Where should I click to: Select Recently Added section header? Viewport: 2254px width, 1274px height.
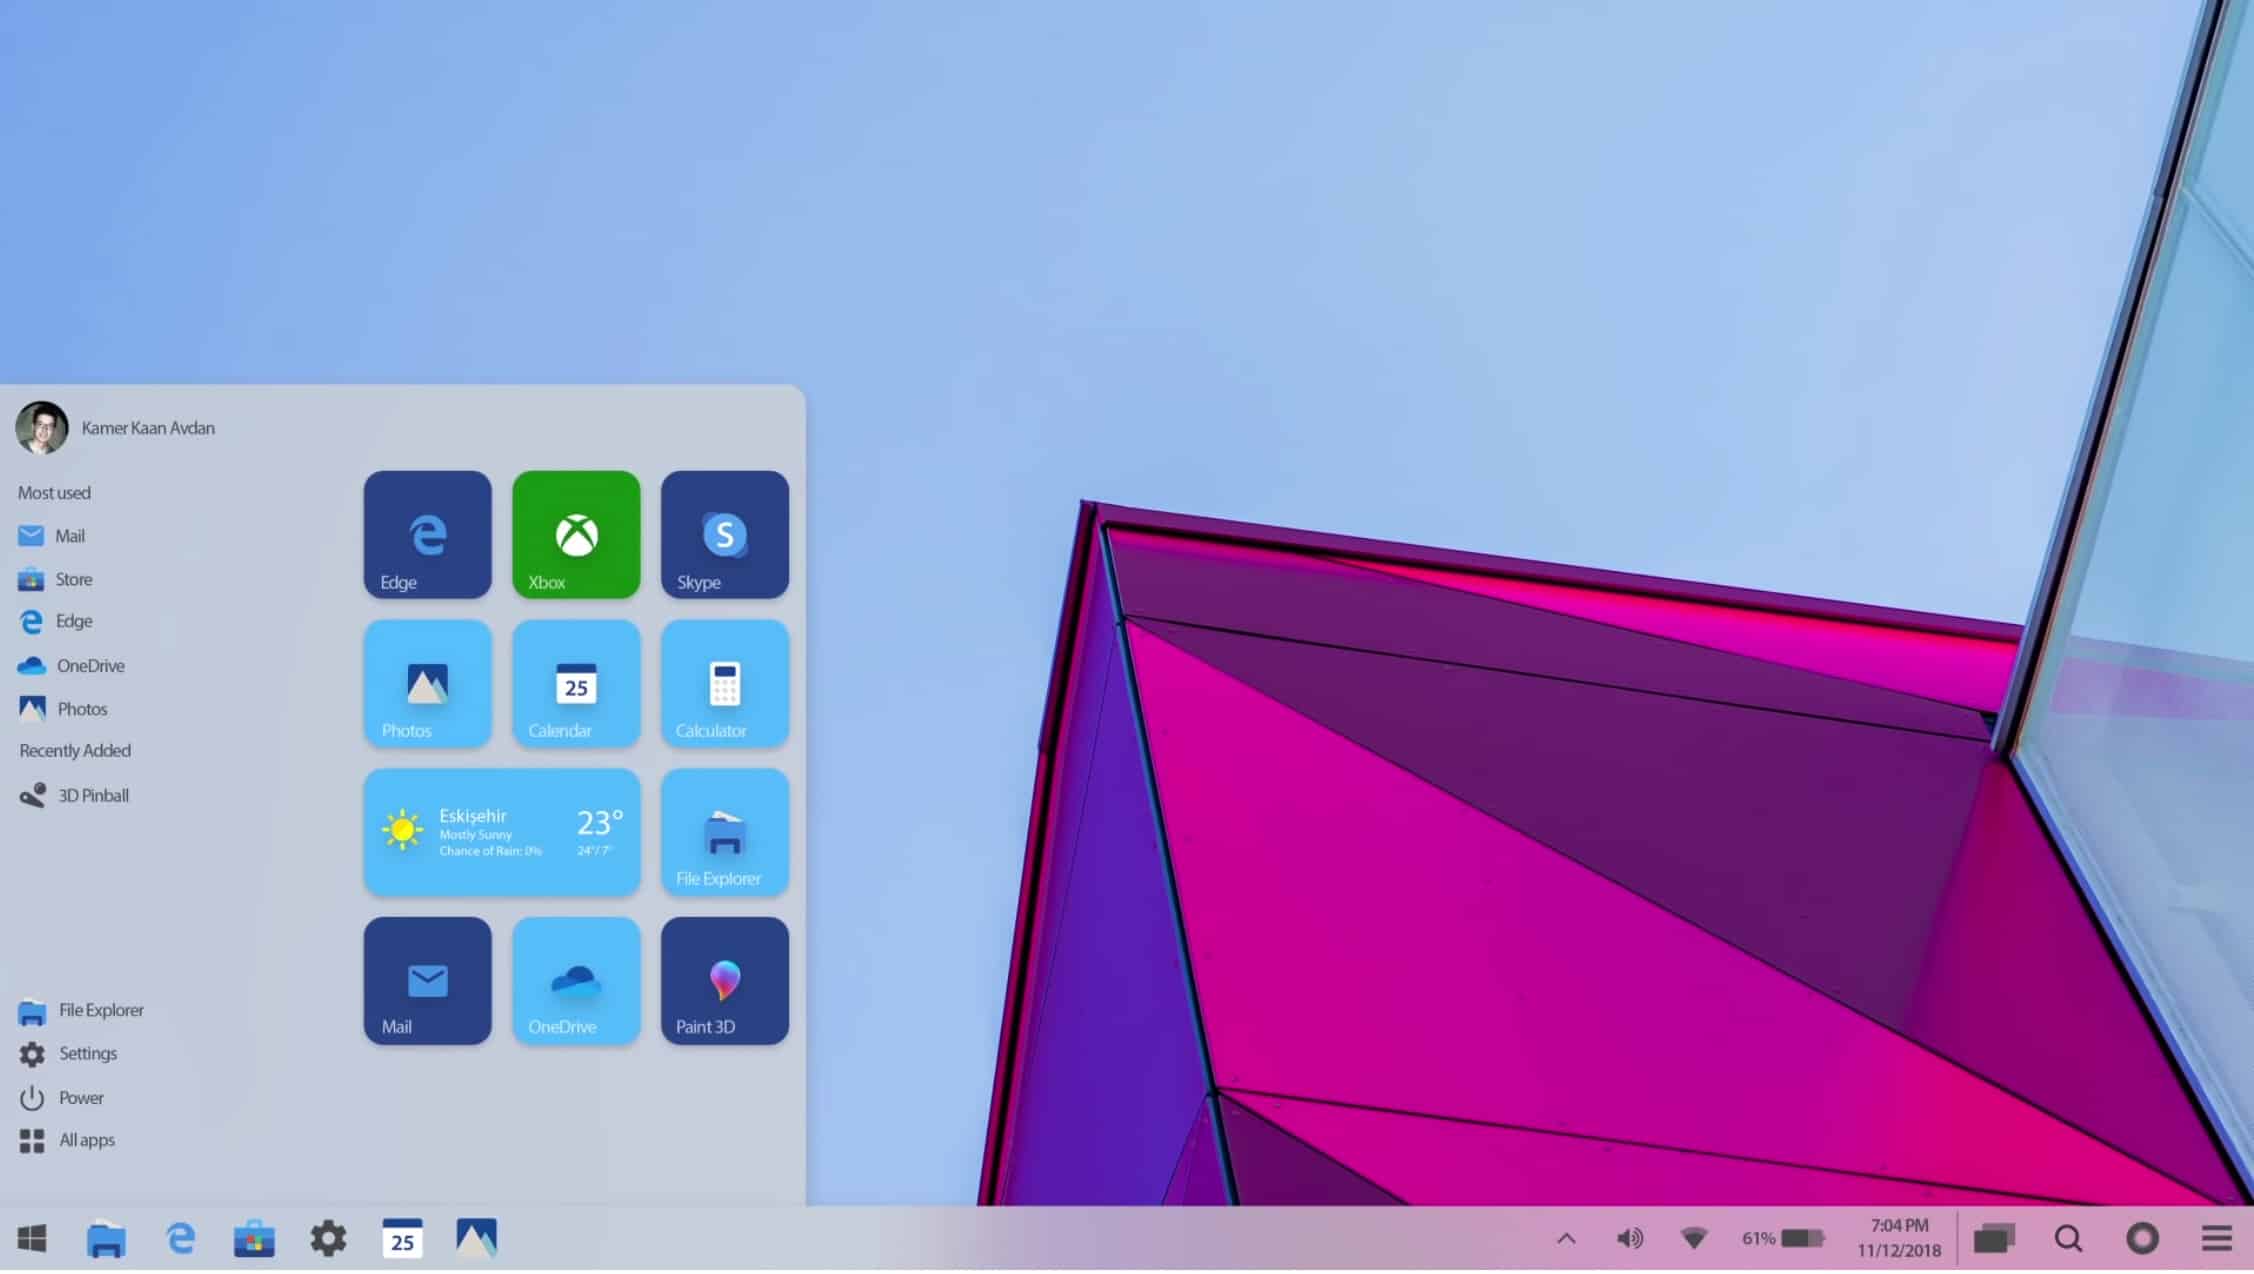pyautogui.click(x=74, y=749)
